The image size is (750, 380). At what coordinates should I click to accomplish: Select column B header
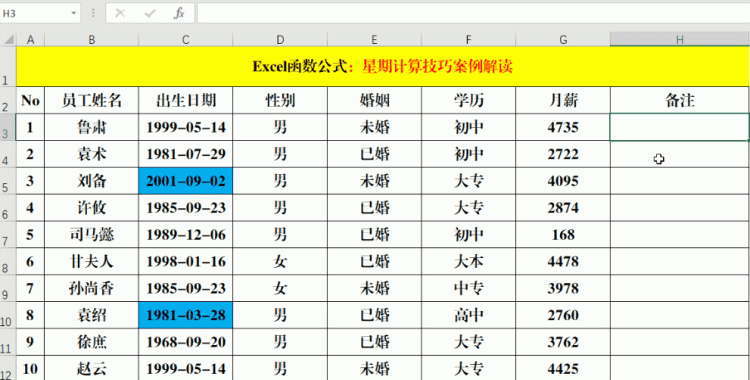point(91,40)
